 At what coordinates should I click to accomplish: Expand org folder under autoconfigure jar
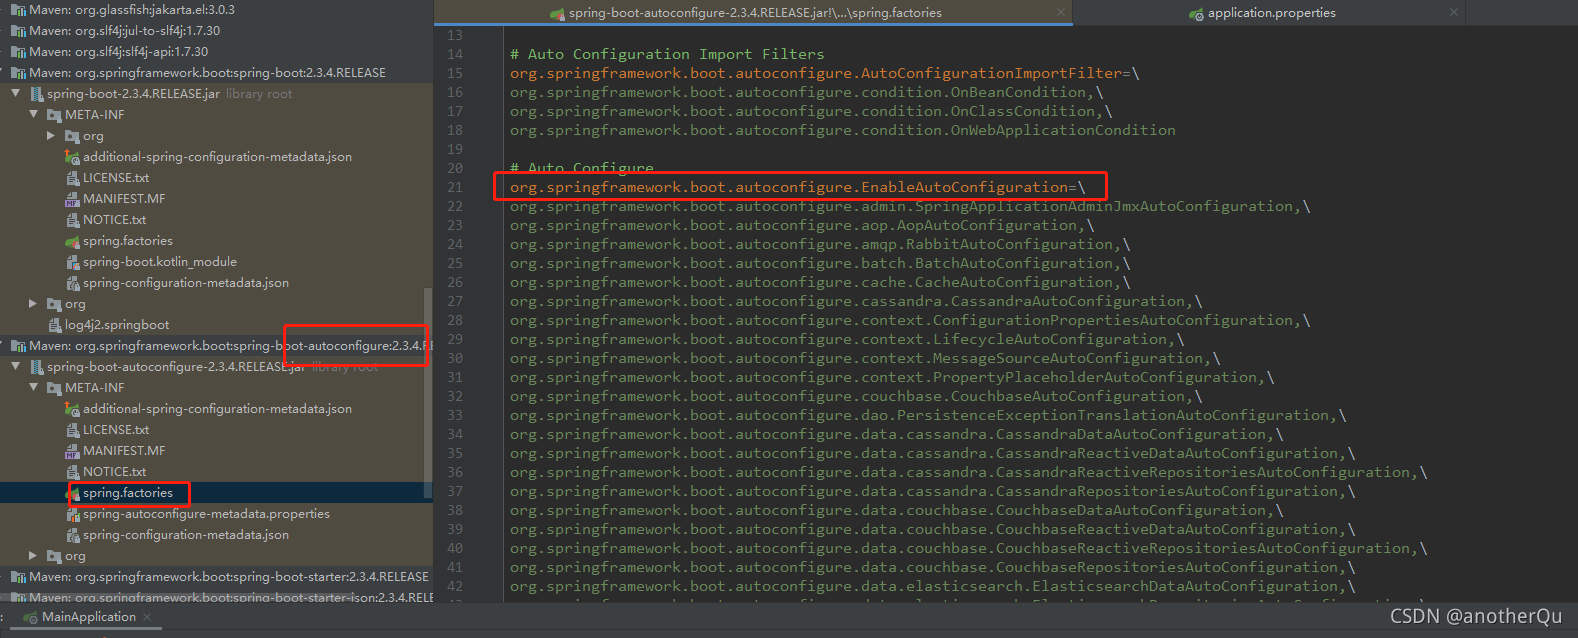(x=33, y=555)
